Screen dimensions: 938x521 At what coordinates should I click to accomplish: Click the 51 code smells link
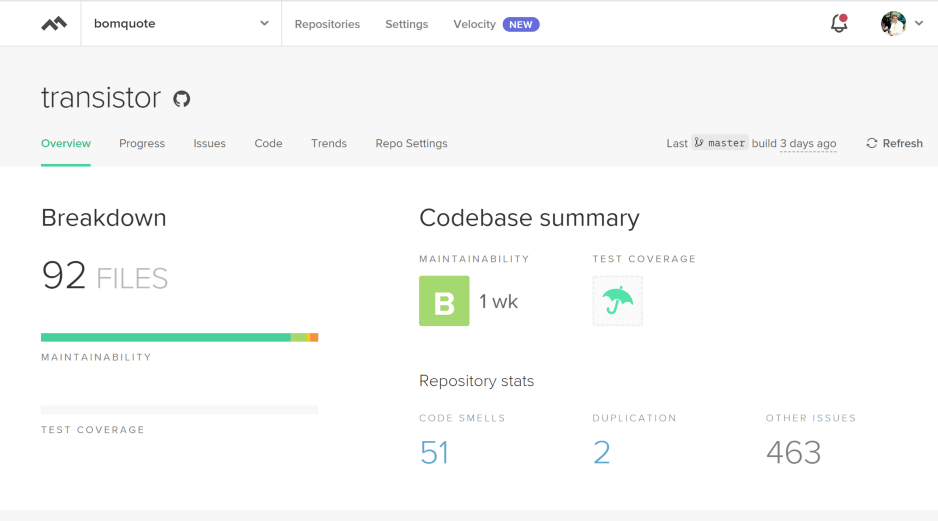click(434, 452)
